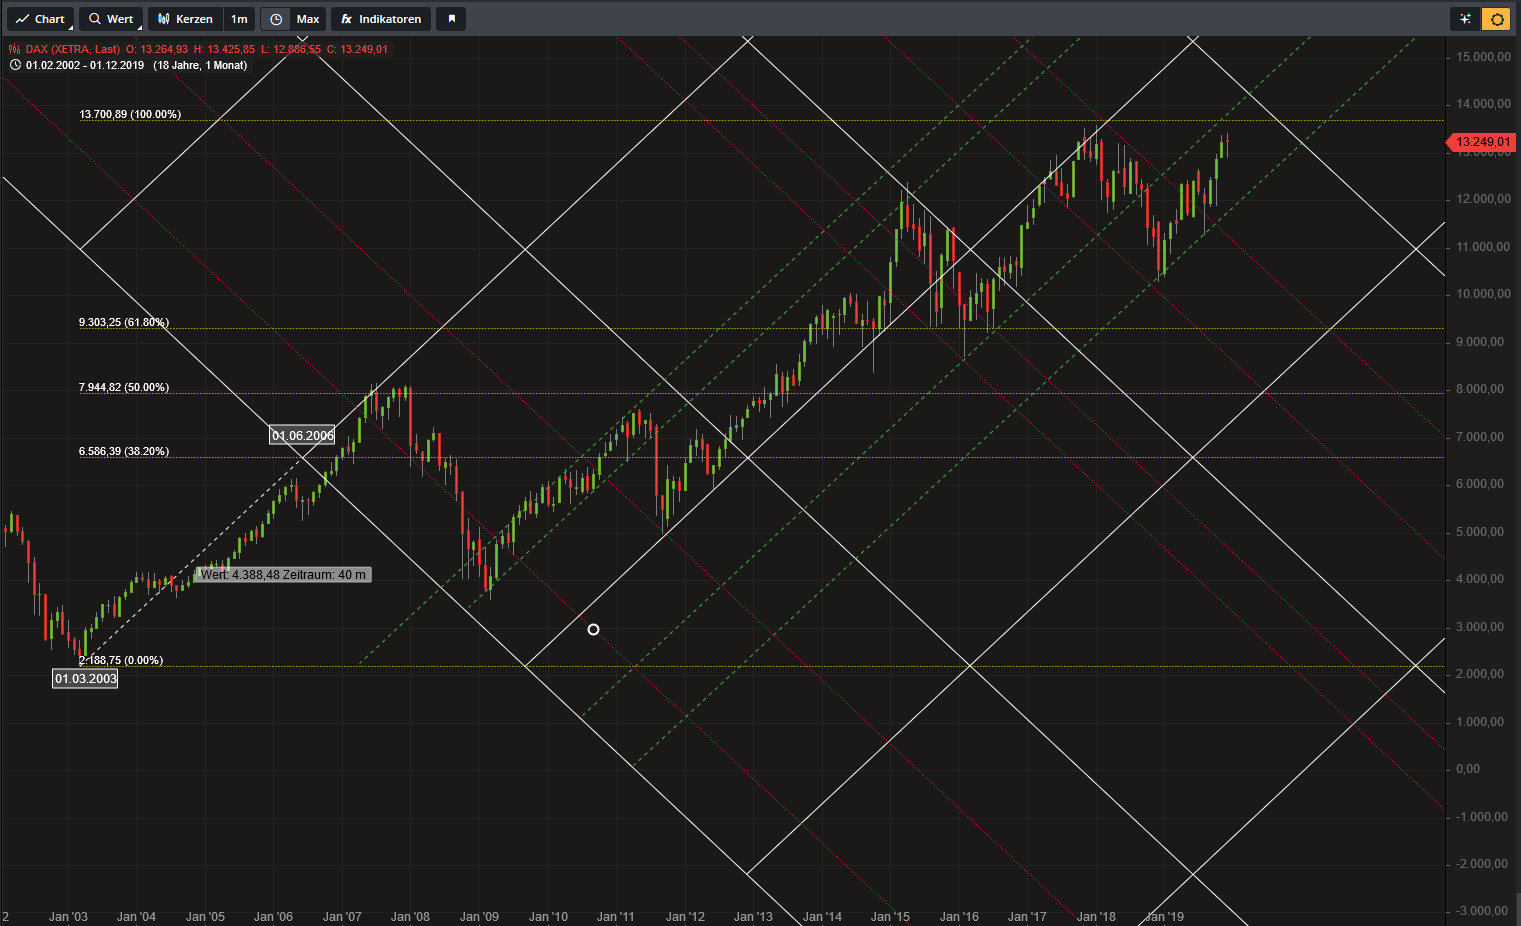1521x926 pixels.
Task: Select the Kerzen candlestick chart type
Action: pyautogui.click(x=185, y=19)
